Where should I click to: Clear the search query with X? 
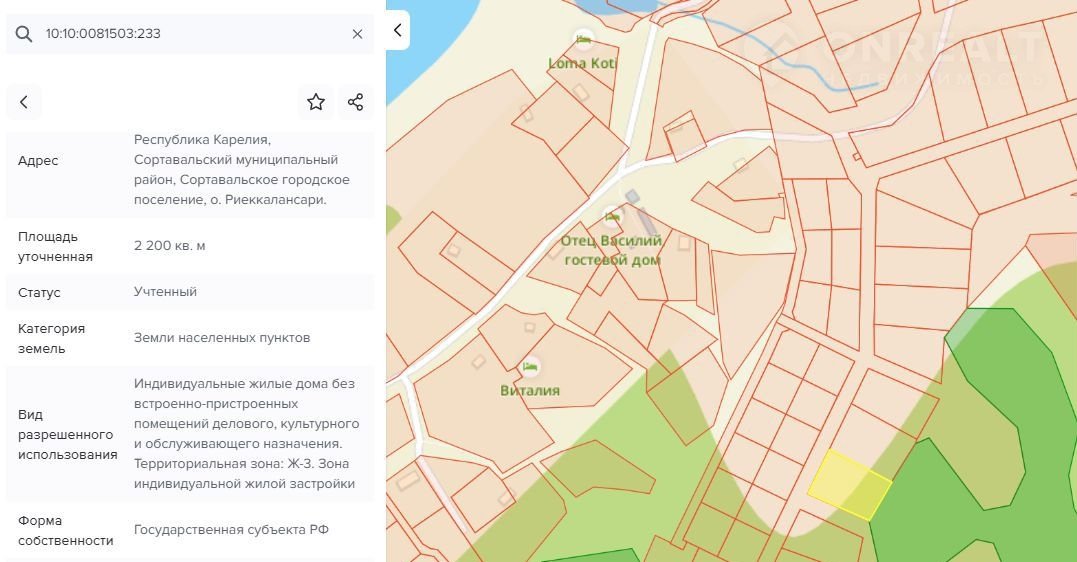357,34
